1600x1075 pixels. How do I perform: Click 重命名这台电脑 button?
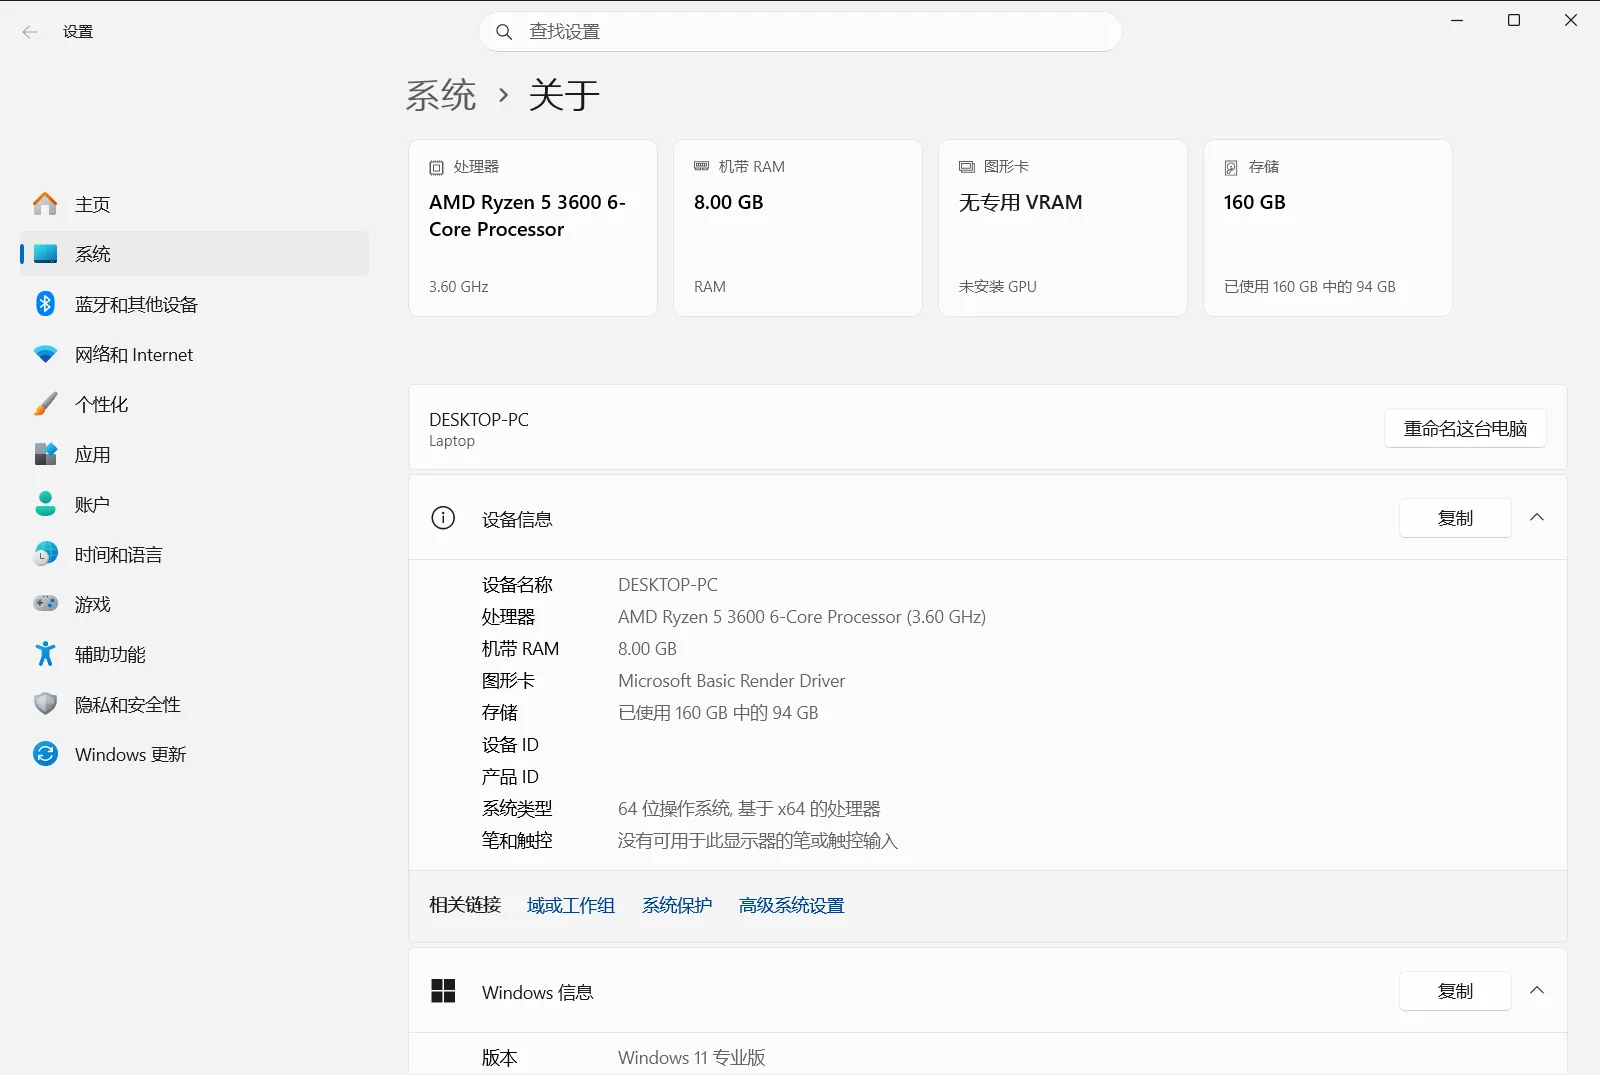1465,429
